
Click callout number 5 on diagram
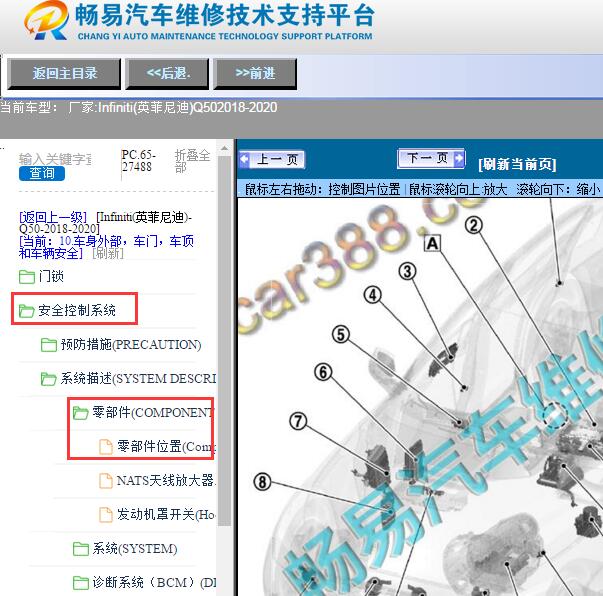click(x=341, y=334)
